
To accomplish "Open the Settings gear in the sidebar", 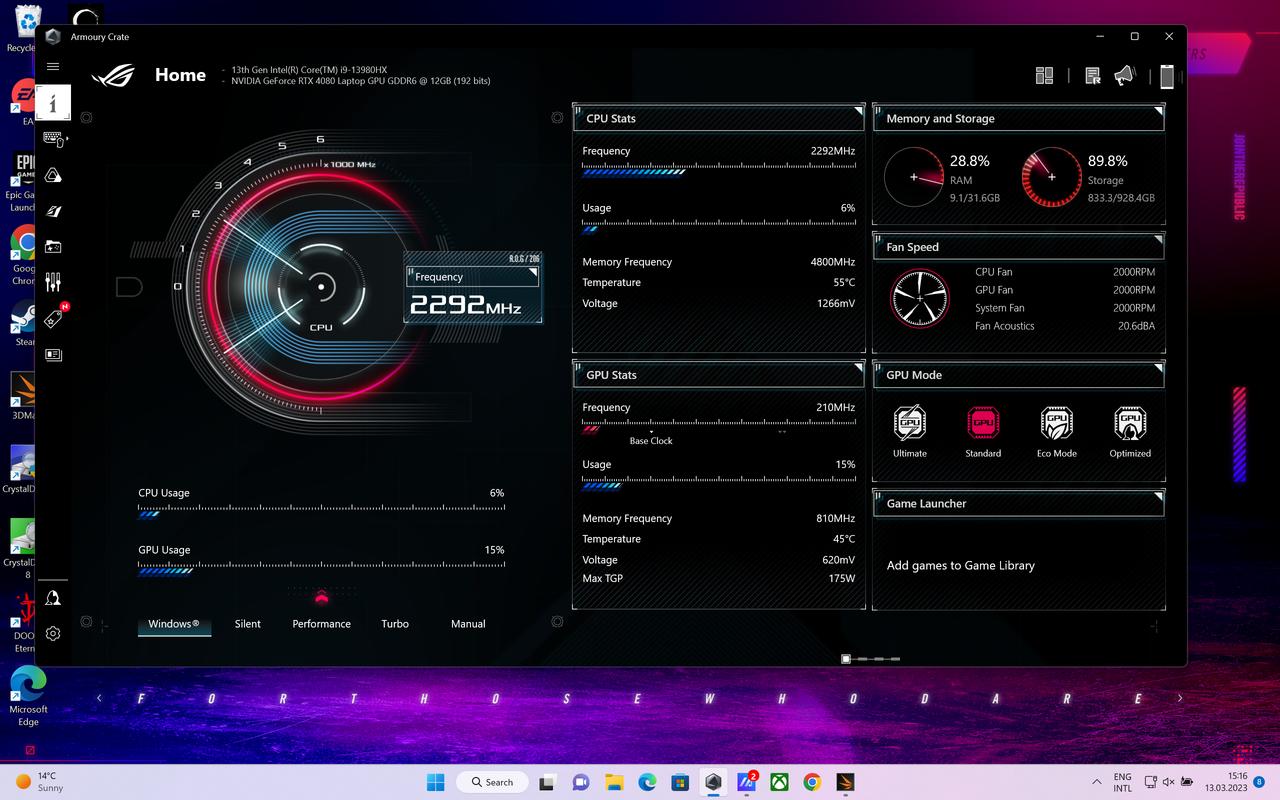I will click(x=53, y=633).
